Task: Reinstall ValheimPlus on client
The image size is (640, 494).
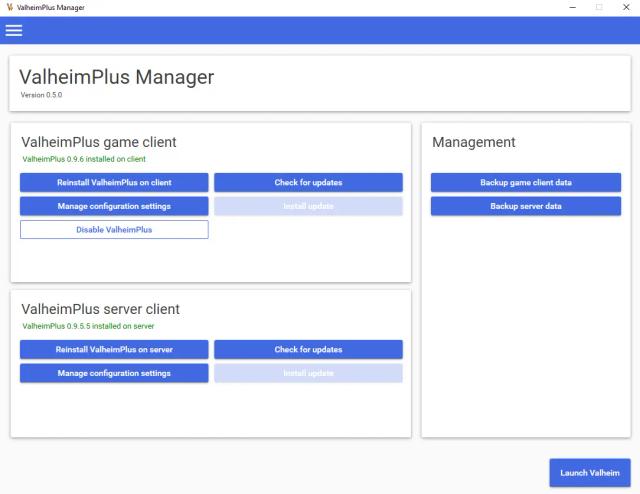Action: click(114, 182)
